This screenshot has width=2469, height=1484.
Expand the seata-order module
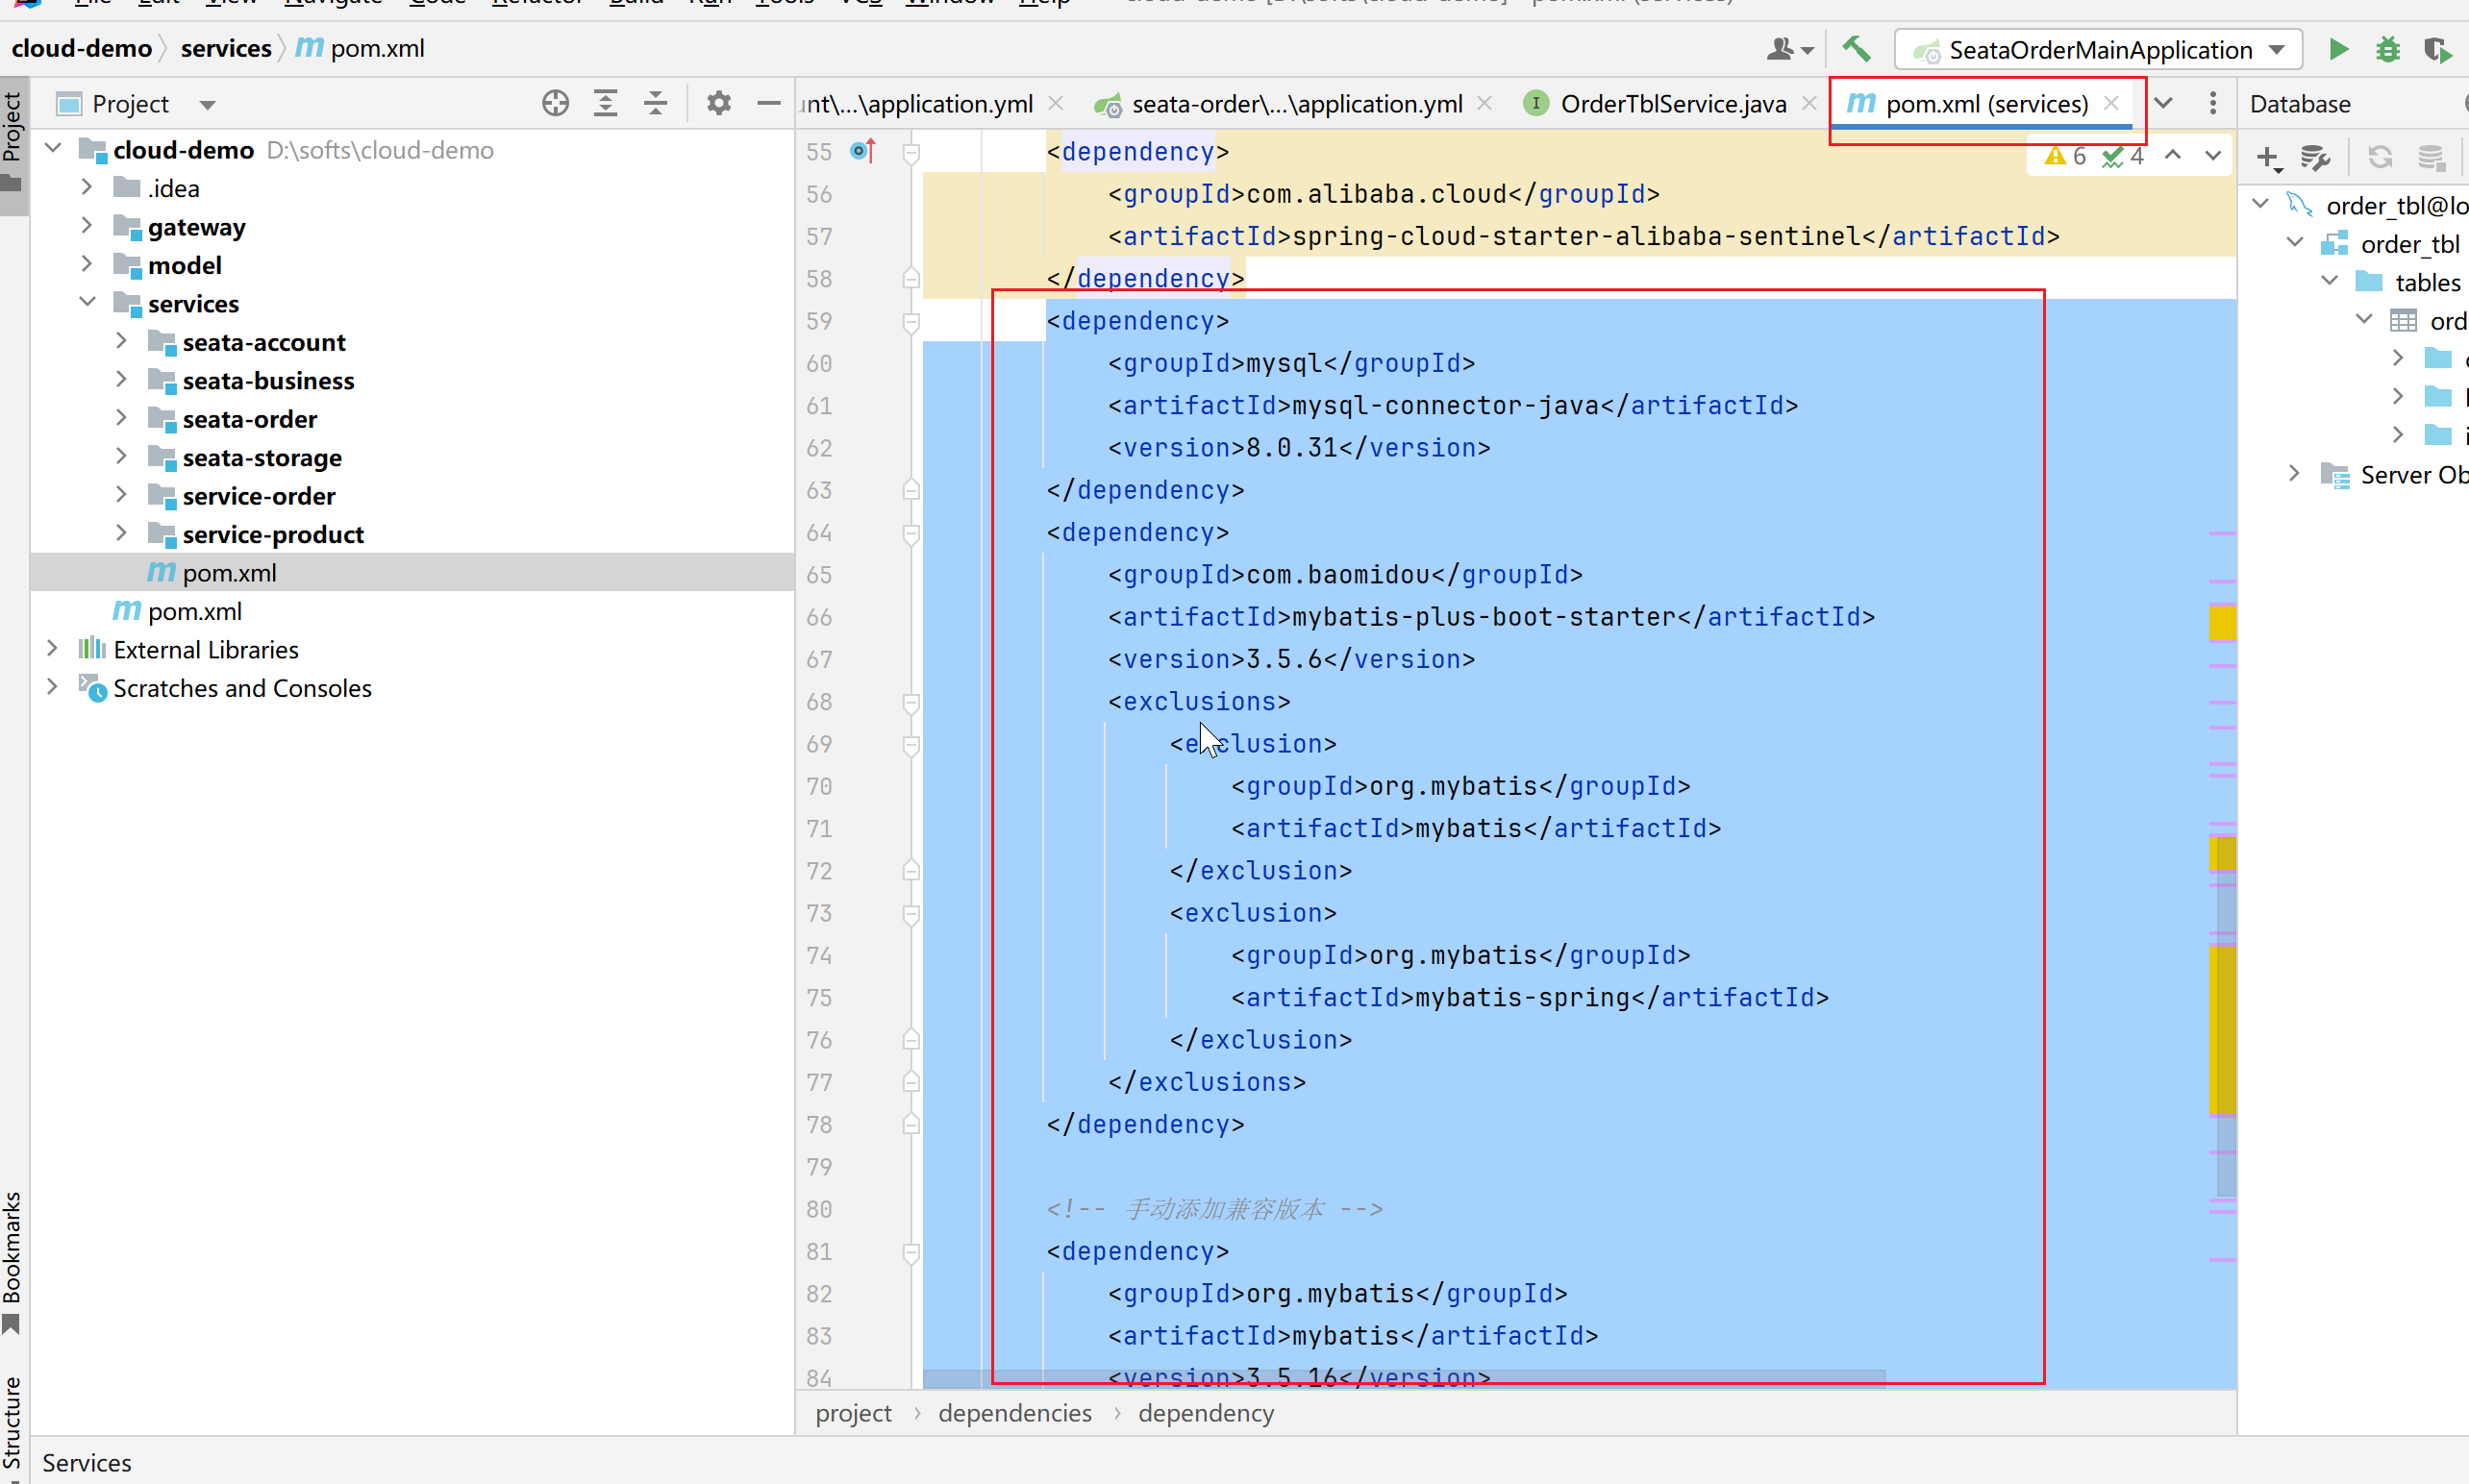121,418
